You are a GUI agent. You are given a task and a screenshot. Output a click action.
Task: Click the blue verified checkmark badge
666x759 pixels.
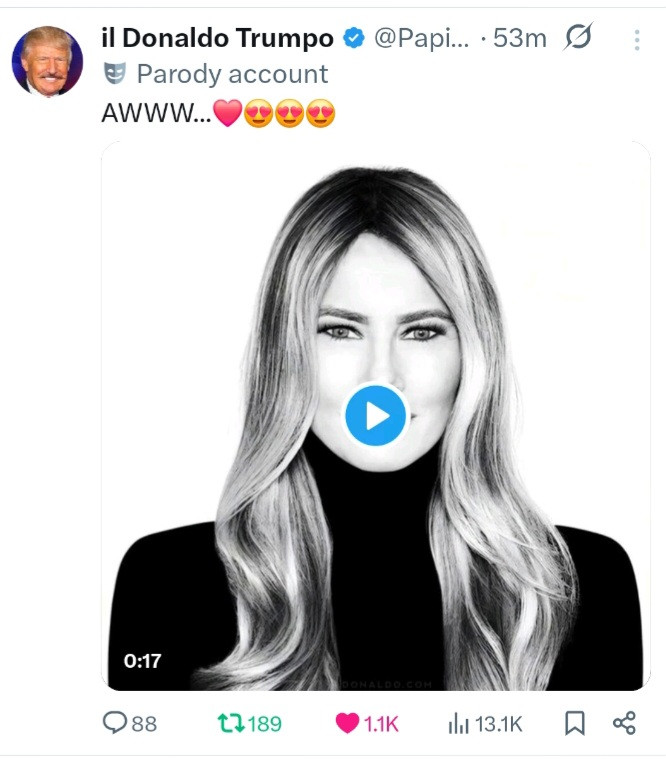[x=354, y=39]
